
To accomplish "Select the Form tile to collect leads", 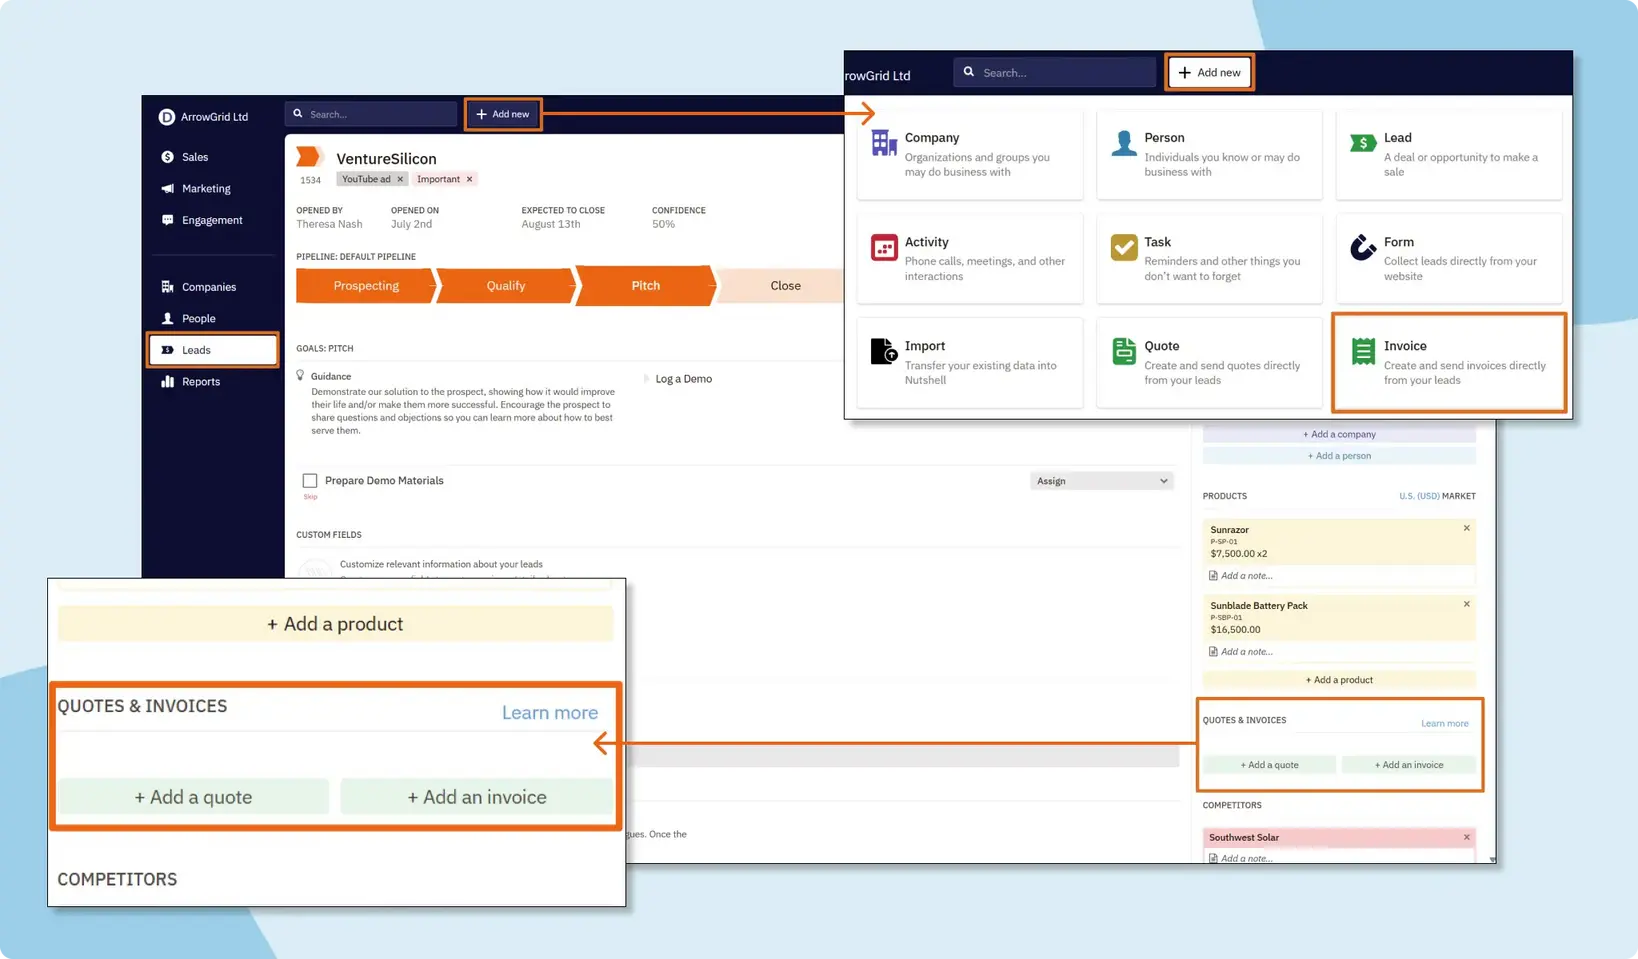I will click(x=1448, y=258).
